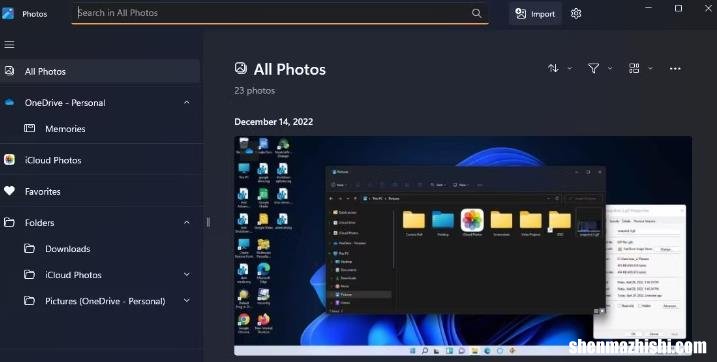Click the filter funnel icon
This screenshot has width=717, height=362.
(593, 69)
